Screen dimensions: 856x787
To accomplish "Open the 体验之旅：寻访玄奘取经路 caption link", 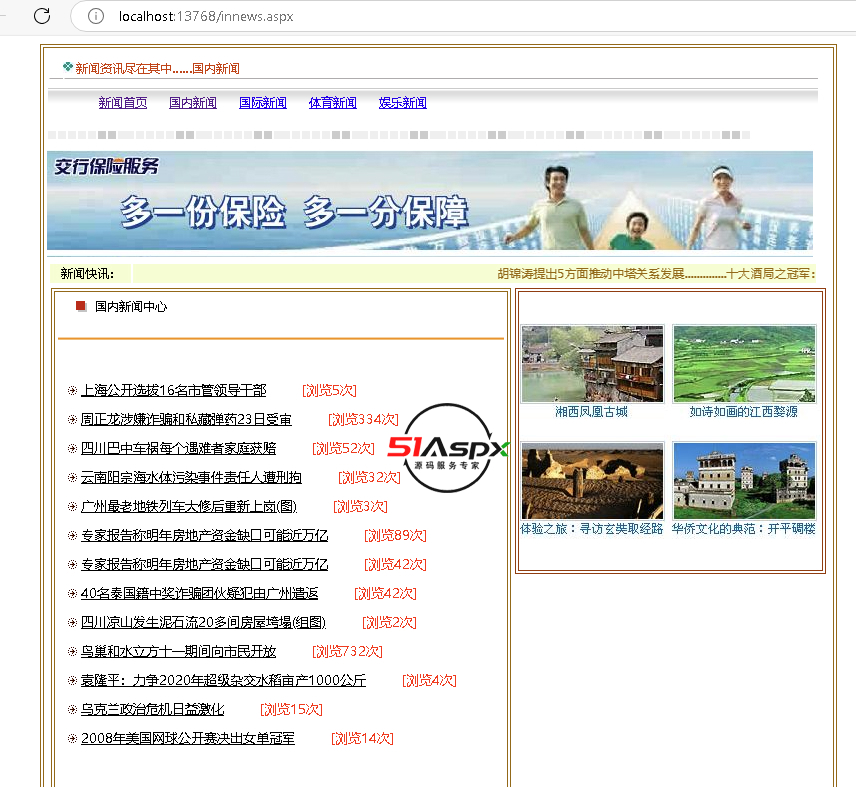I will pyautogui.click(x=592, y=529).
